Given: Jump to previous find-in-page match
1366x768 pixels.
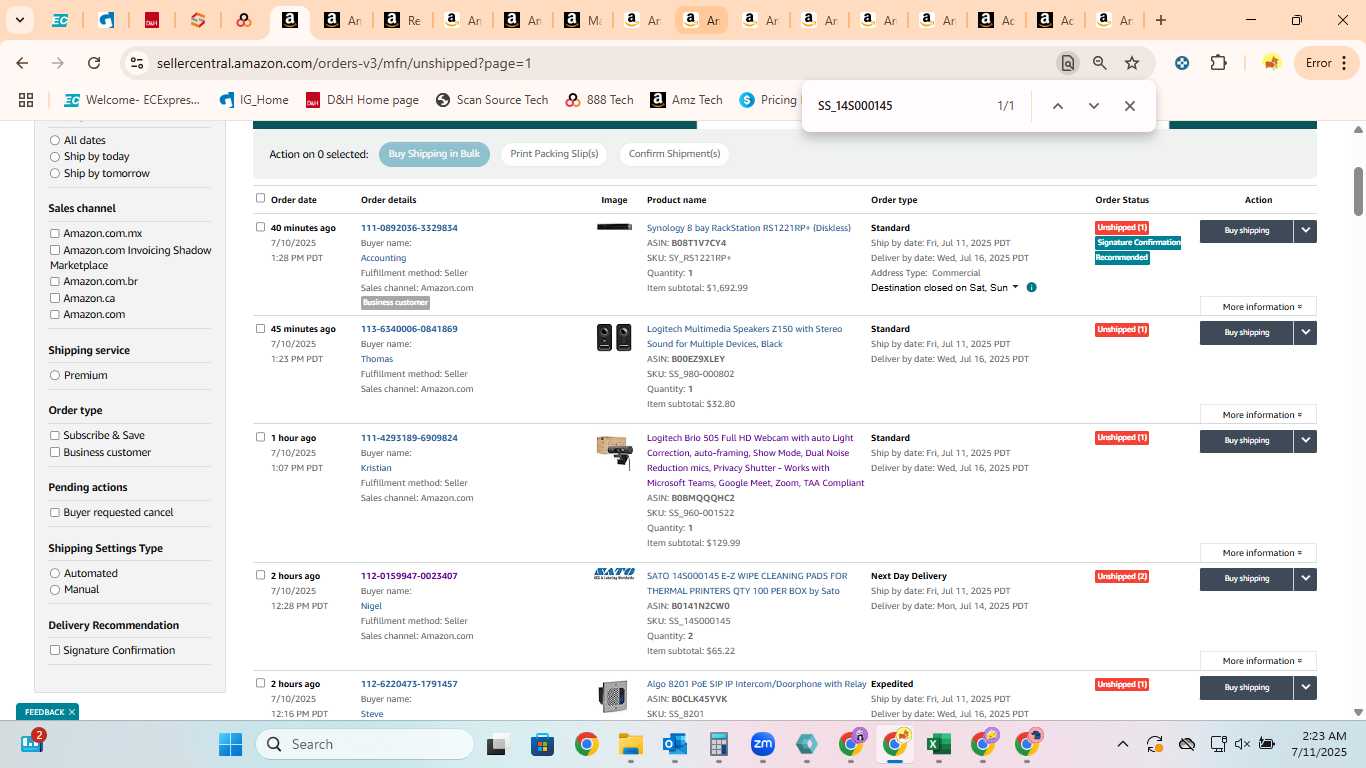Looking at the screenshot, I should (1057, 106).
